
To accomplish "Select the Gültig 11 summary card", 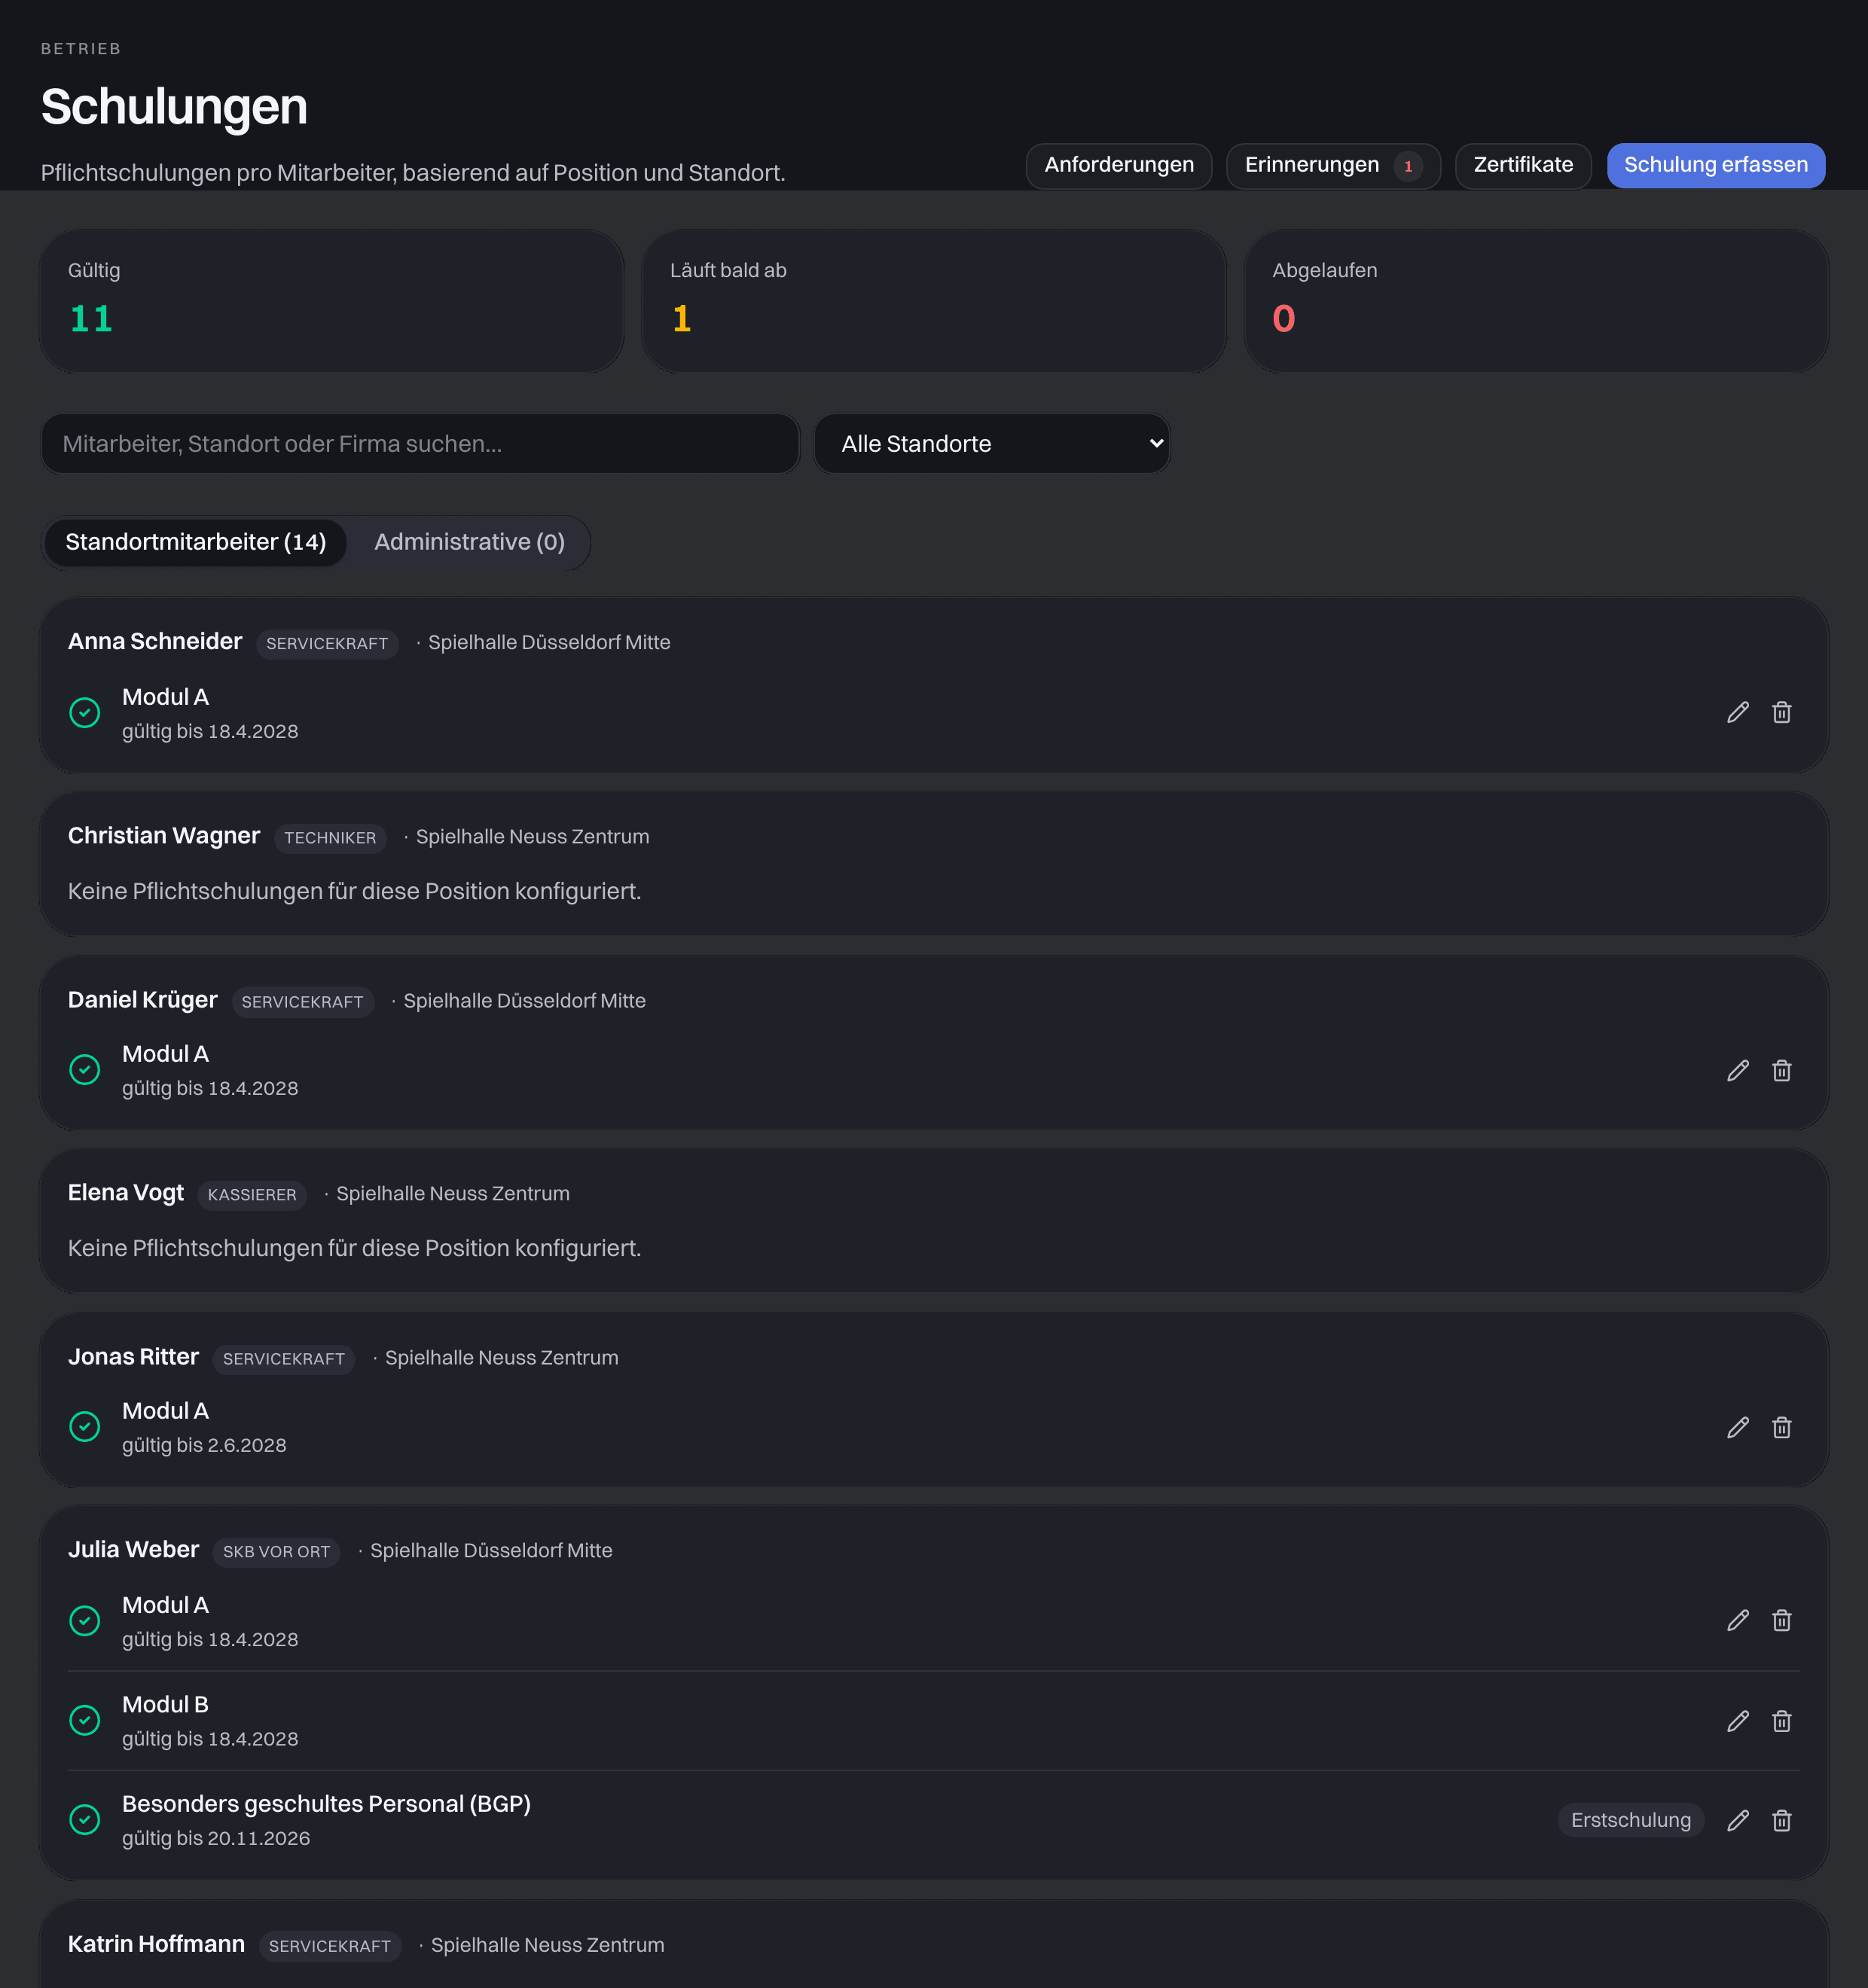I will [x=331, y=301].
